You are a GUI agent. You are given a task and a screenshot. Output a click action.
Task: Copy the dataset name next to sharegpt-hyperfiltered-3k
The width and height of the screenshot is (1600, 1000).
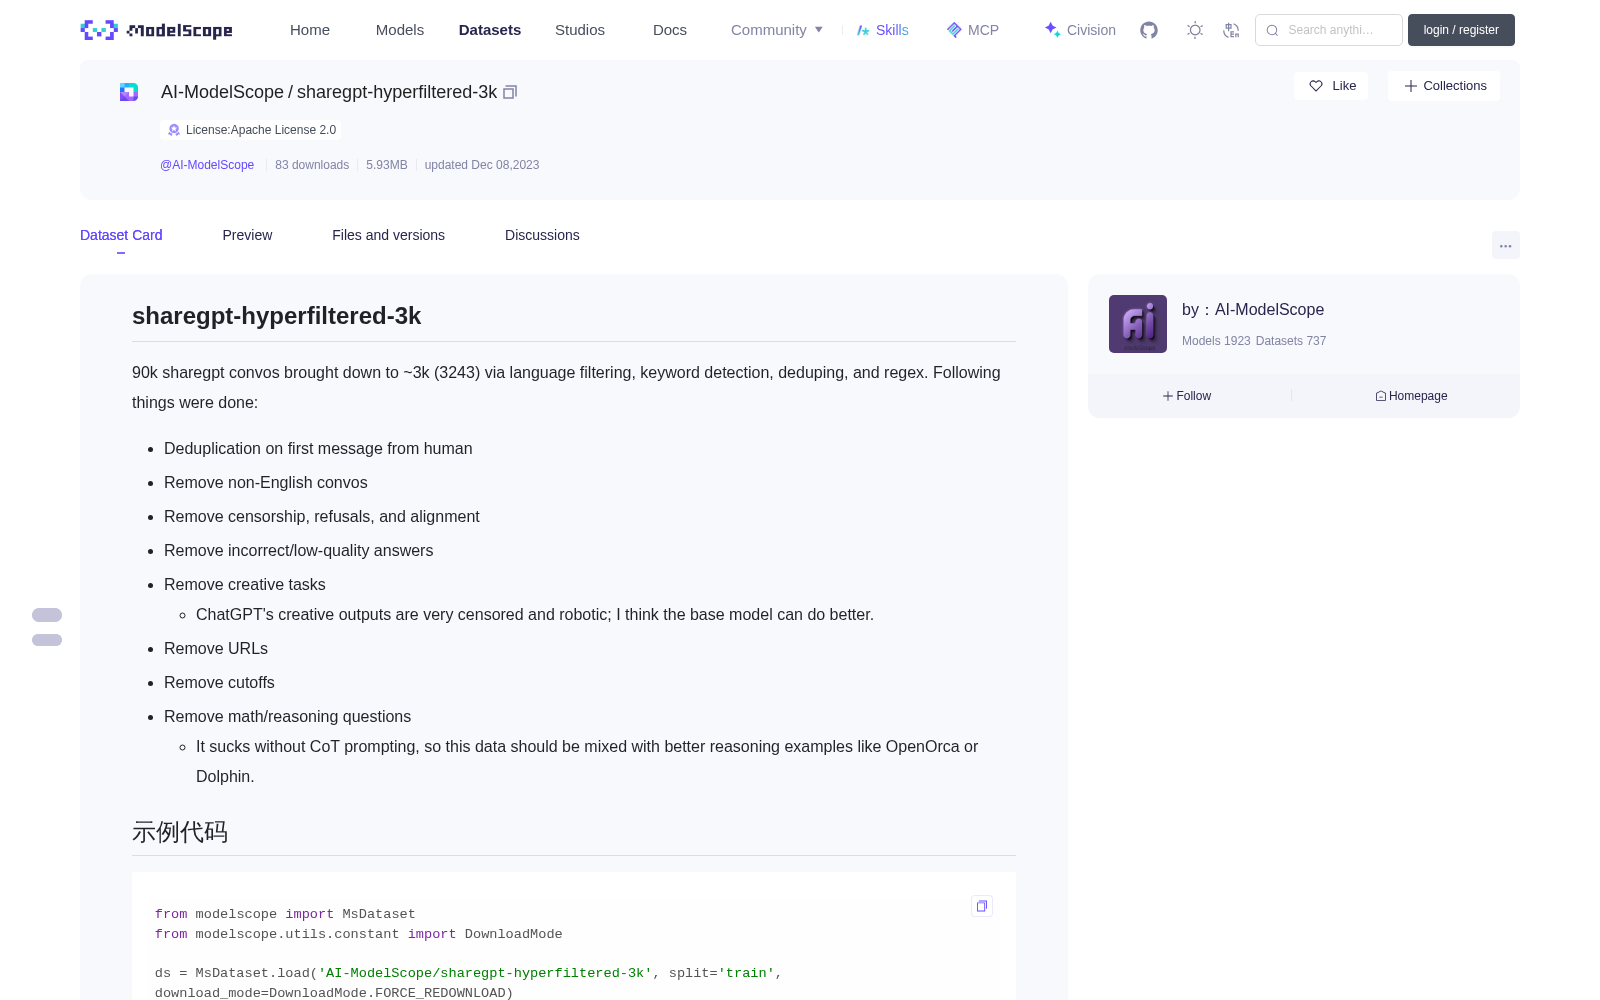pyautogui.click(x=510, y=92)
